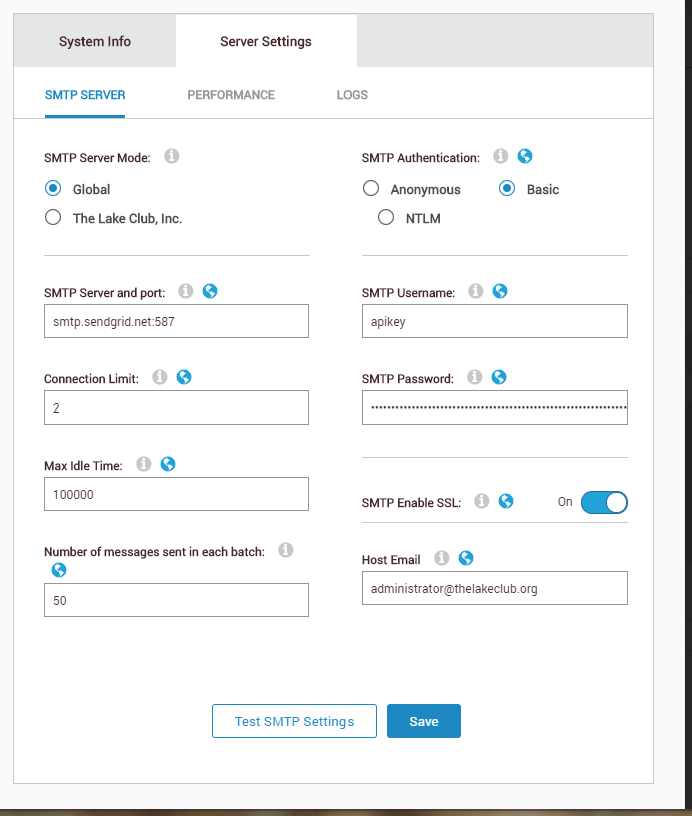This screenshot has height=816, width=692.
Task: Click the SMTP Username input field
Action: click(x=494, y=321)
